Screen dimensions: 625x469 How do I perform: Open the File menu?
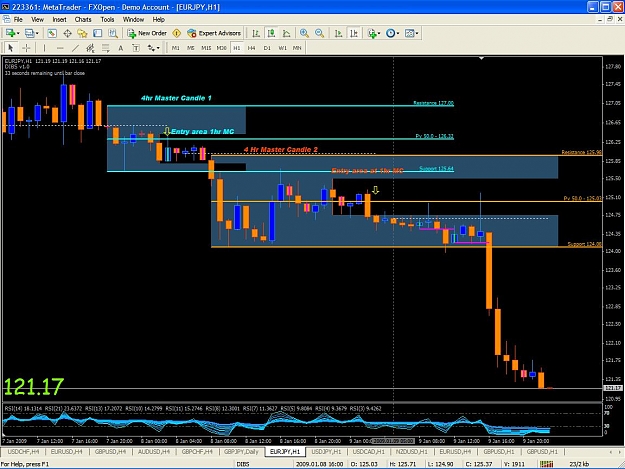coord(18,19)
